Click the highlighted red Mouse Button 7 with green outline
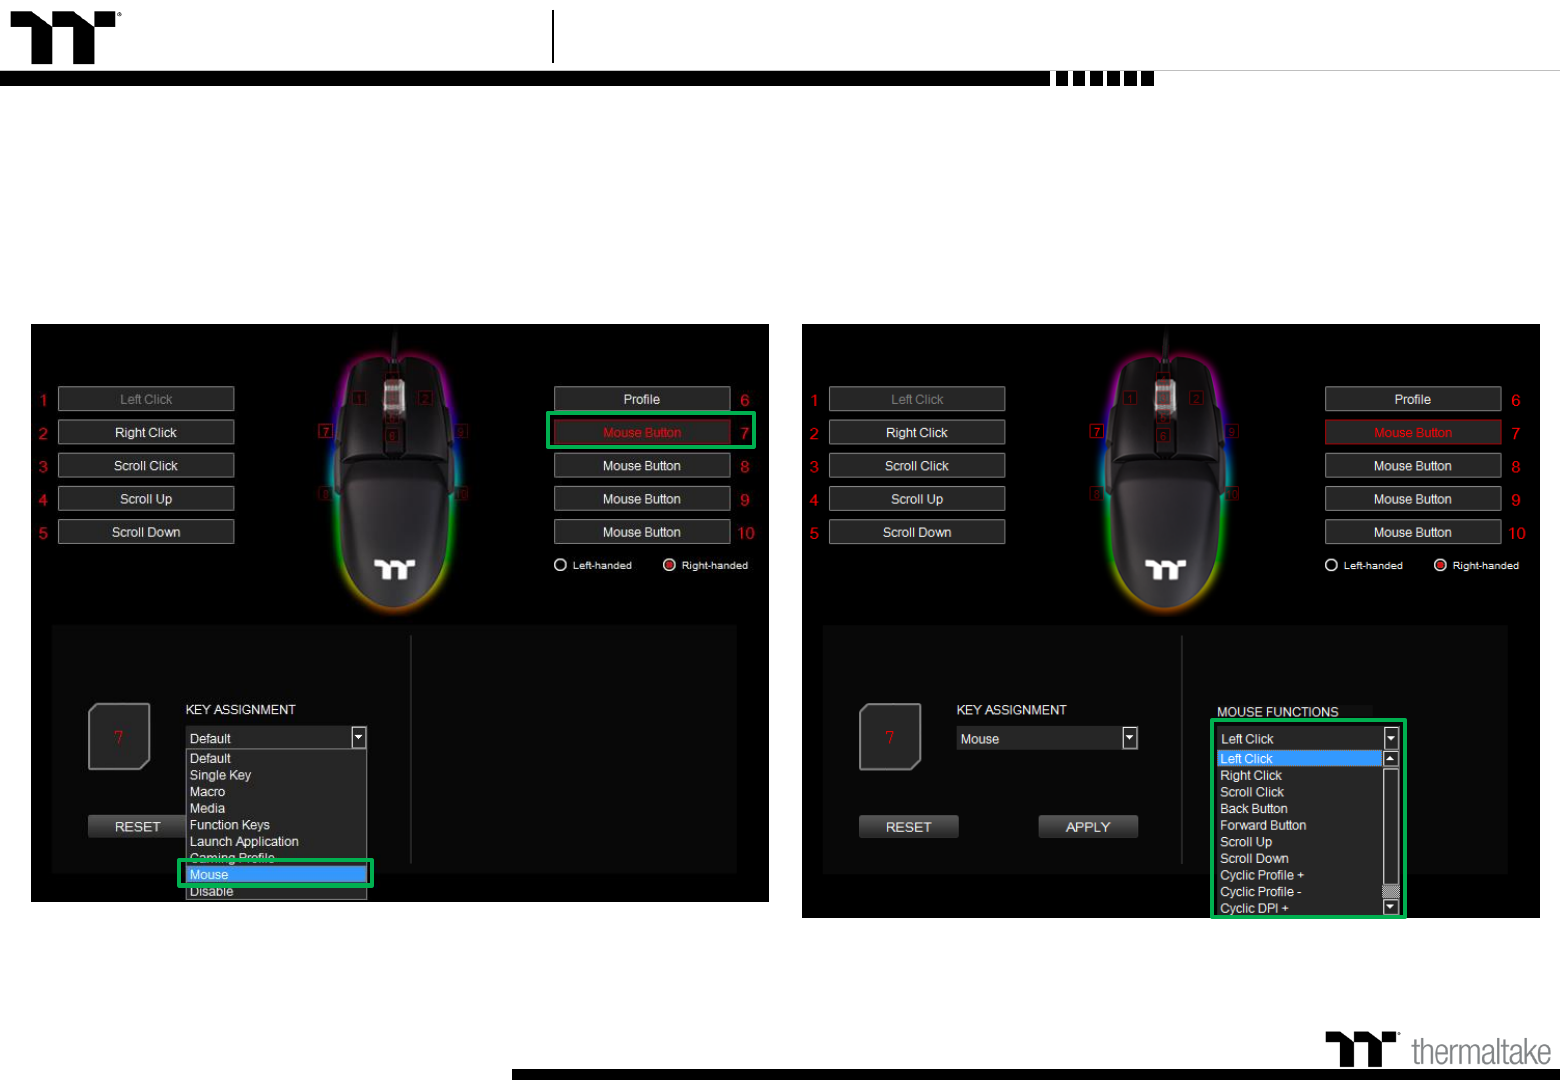The width and height of the screenshot is (1560, 1080). 642,432
